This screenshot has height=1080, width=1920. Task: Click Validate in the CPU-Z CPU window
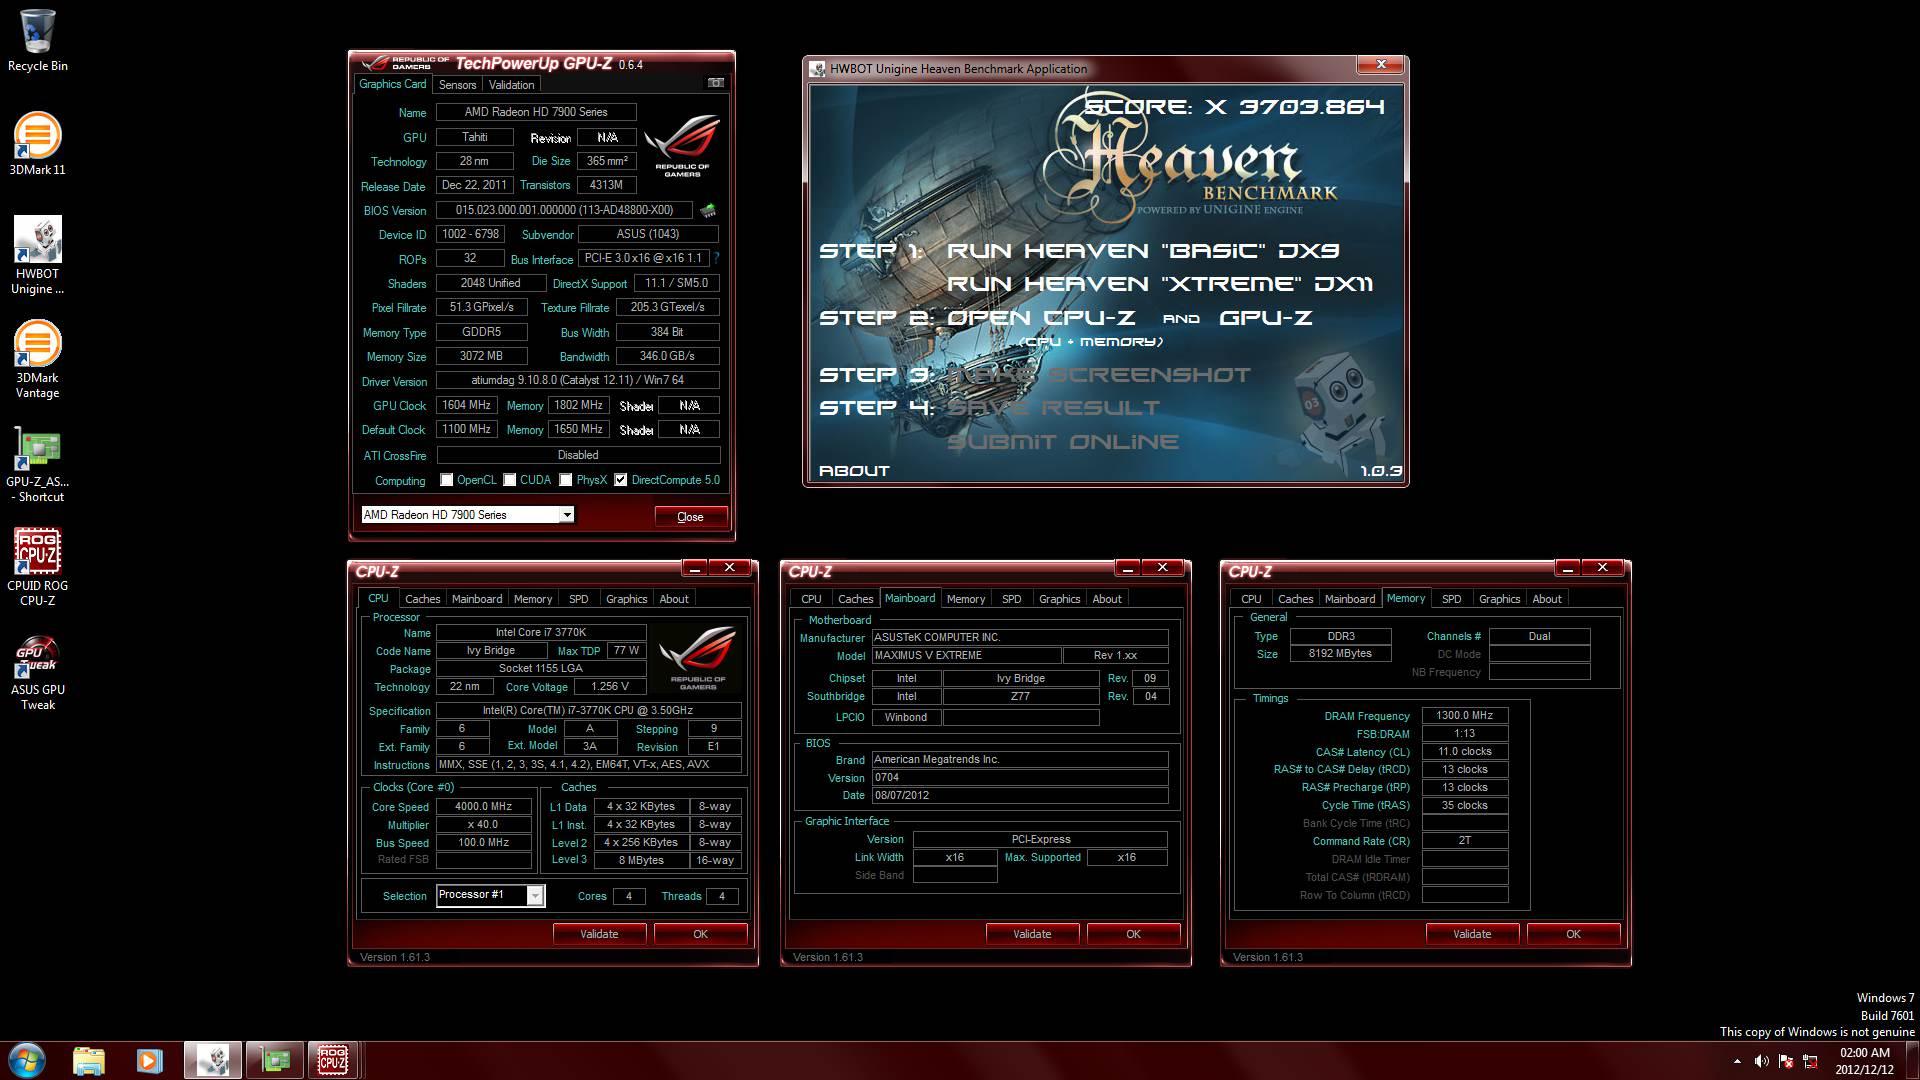[599, 934]
